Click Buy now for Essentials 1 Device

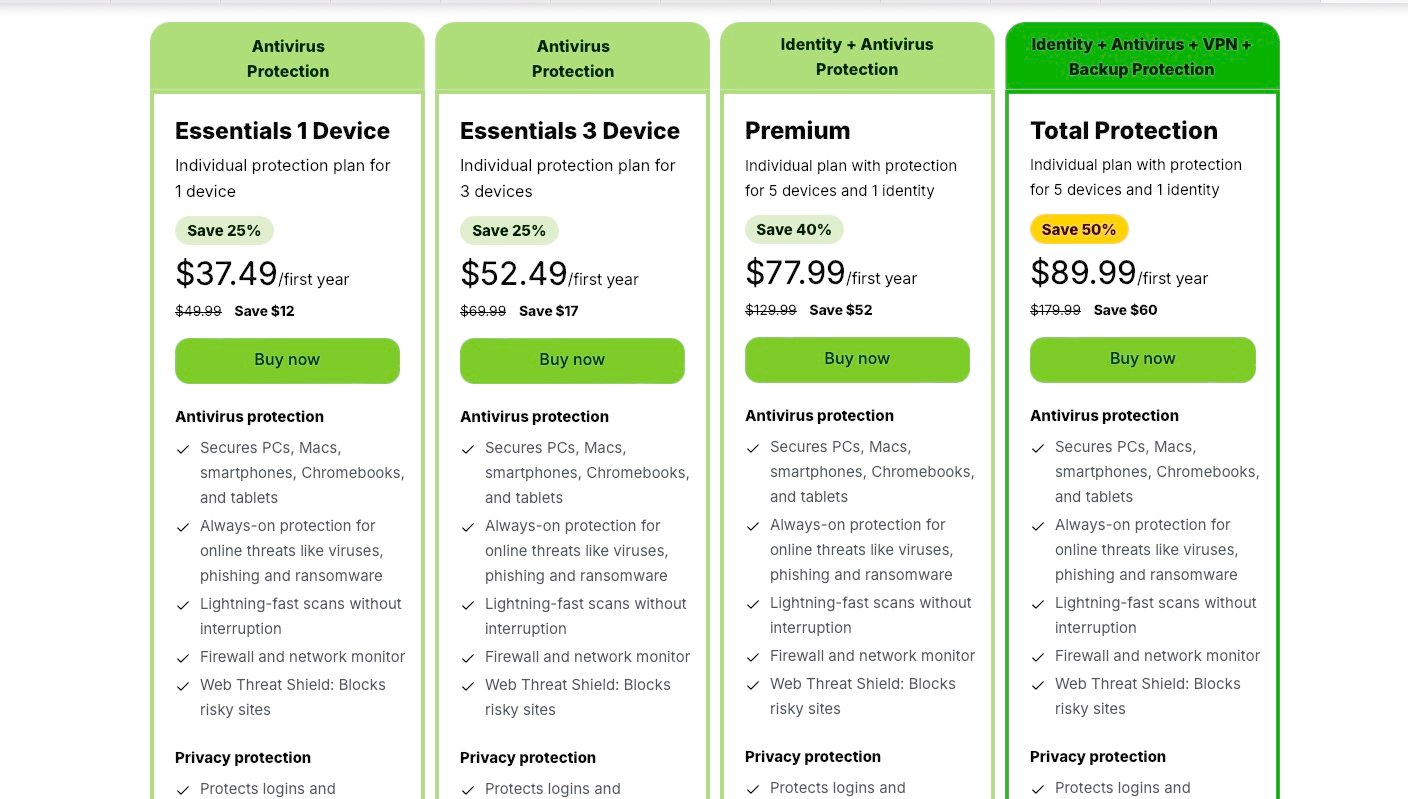click(x=287, y=360)
